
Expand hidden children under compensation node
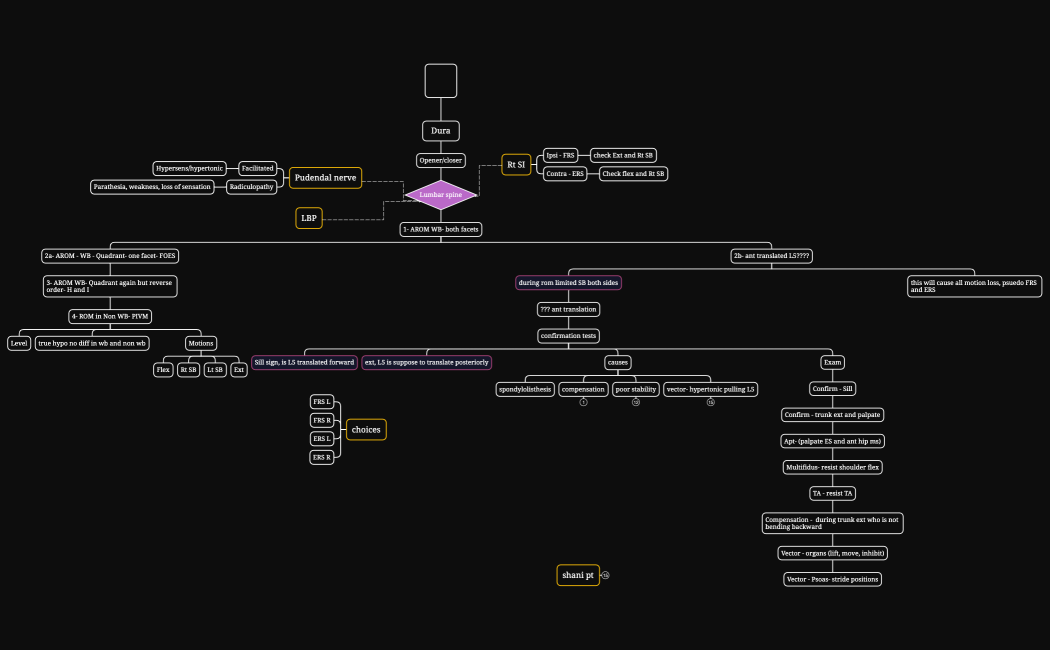[583, 400]
